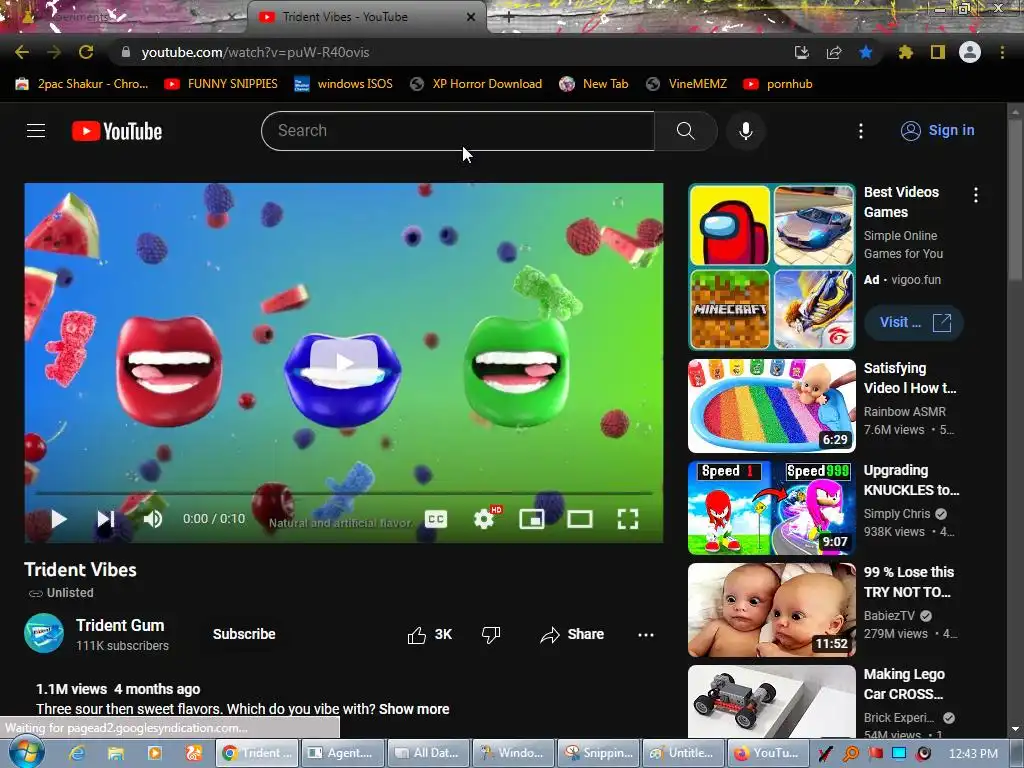Open a new browser tab
The width and height of the screenshot is (1024, 768).
[x=509, y=17]
